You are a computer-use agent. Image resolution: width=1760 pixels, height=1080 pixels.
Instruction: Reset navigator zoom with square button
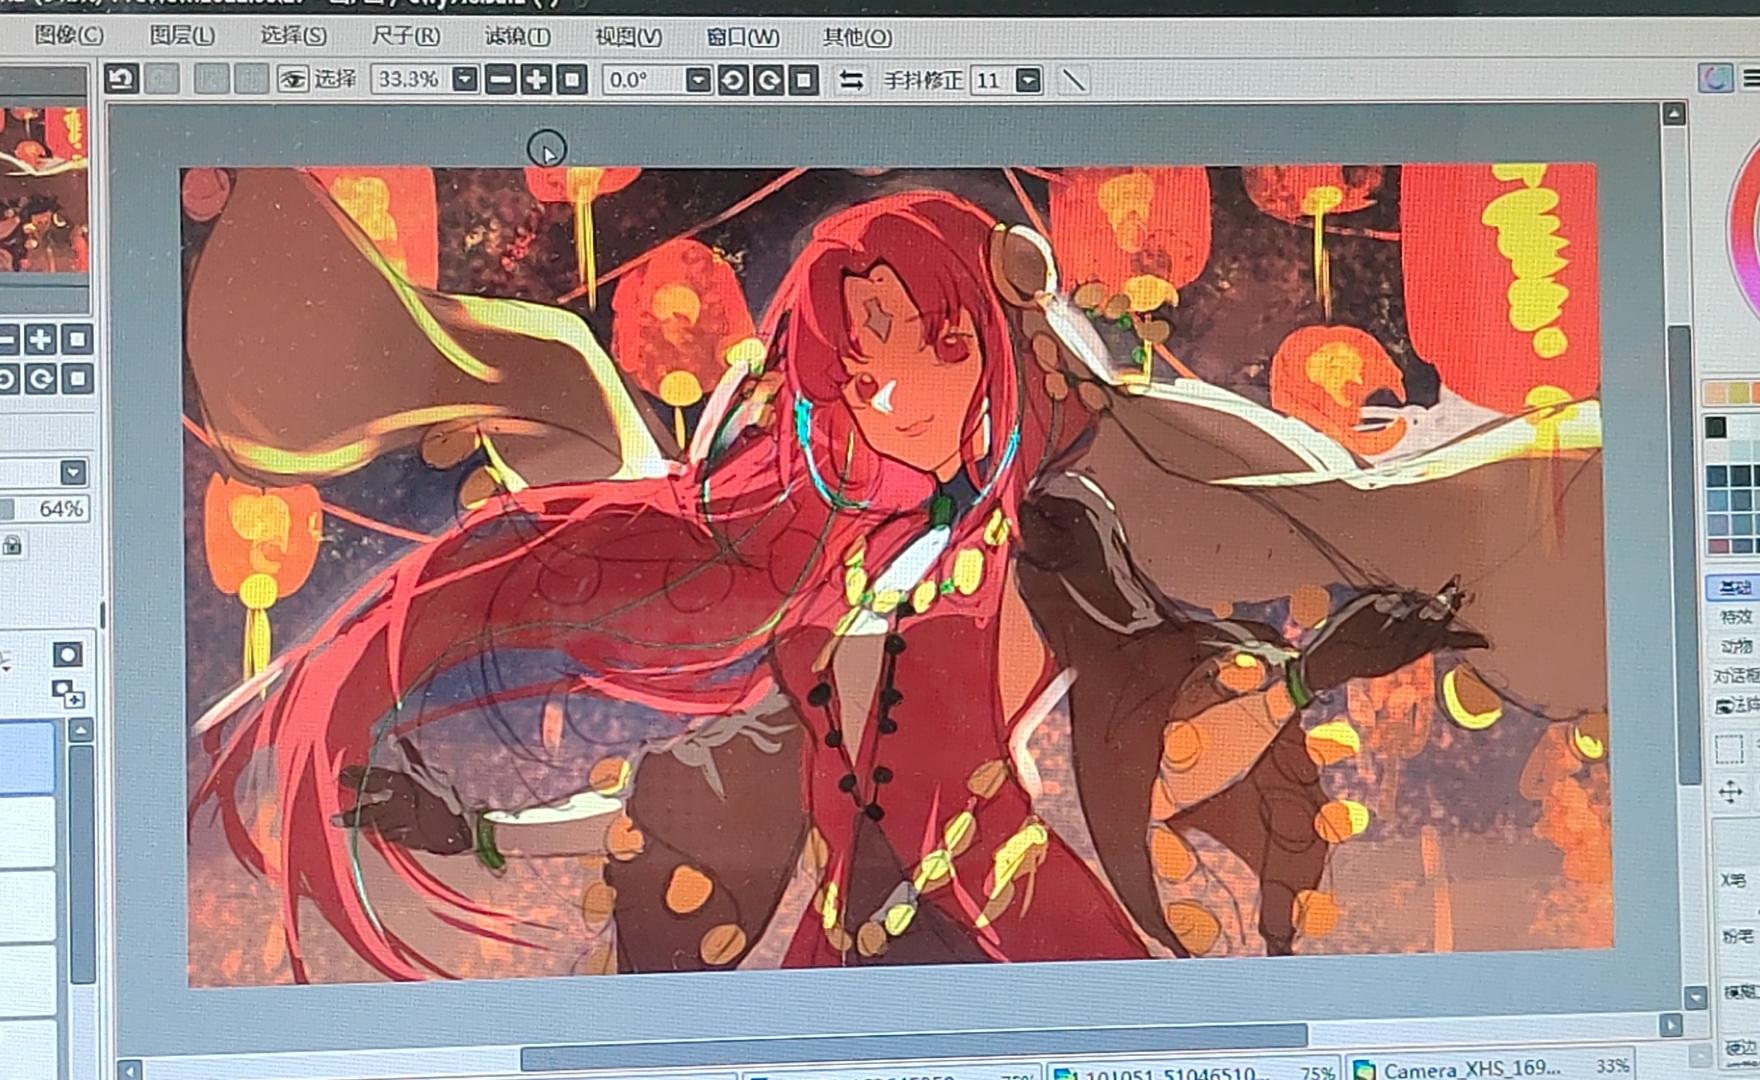click(x=77, y=340)
